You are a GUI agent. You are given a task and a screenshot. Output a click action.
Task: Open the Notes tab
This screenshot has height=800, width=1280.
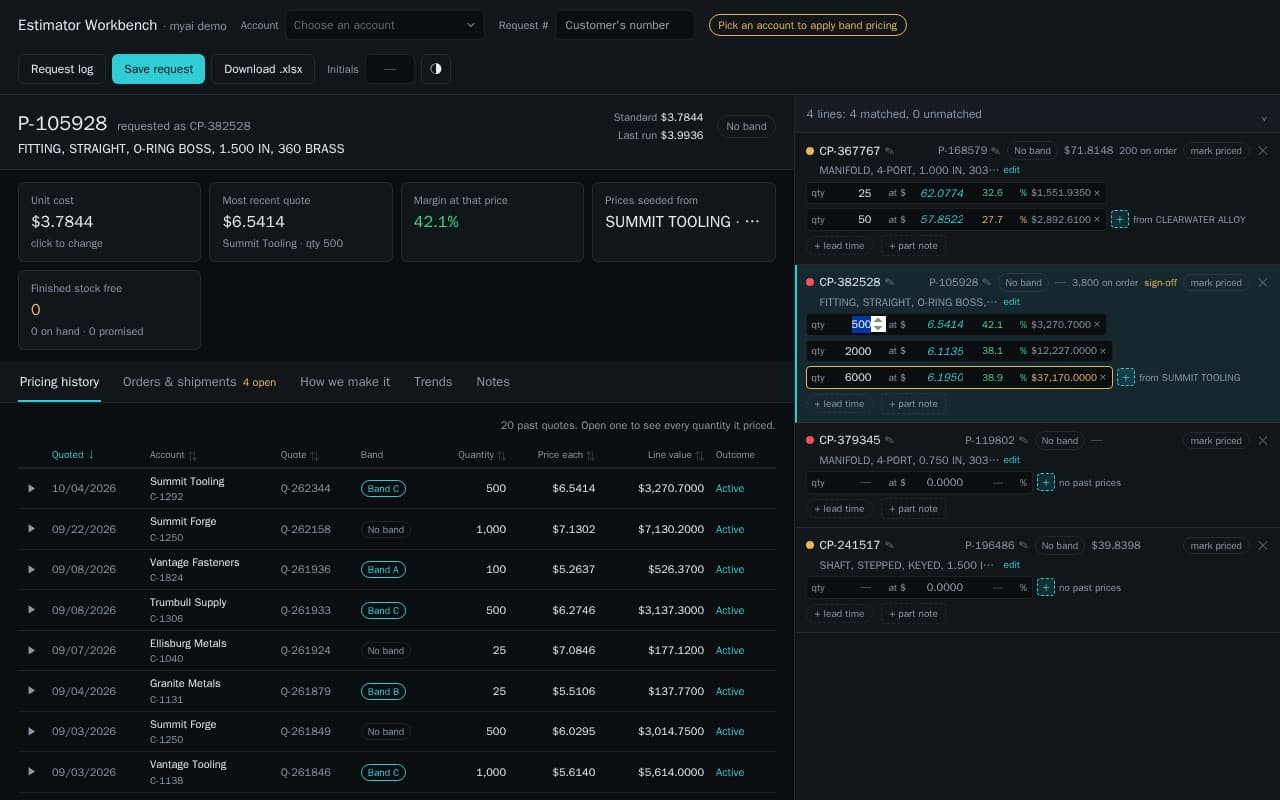click(x=493, y=382)
